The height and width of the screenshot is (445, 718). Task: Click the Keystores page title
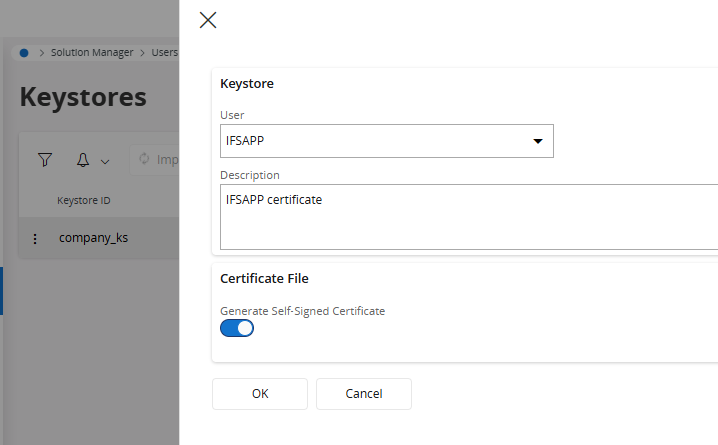coord(83,97)
